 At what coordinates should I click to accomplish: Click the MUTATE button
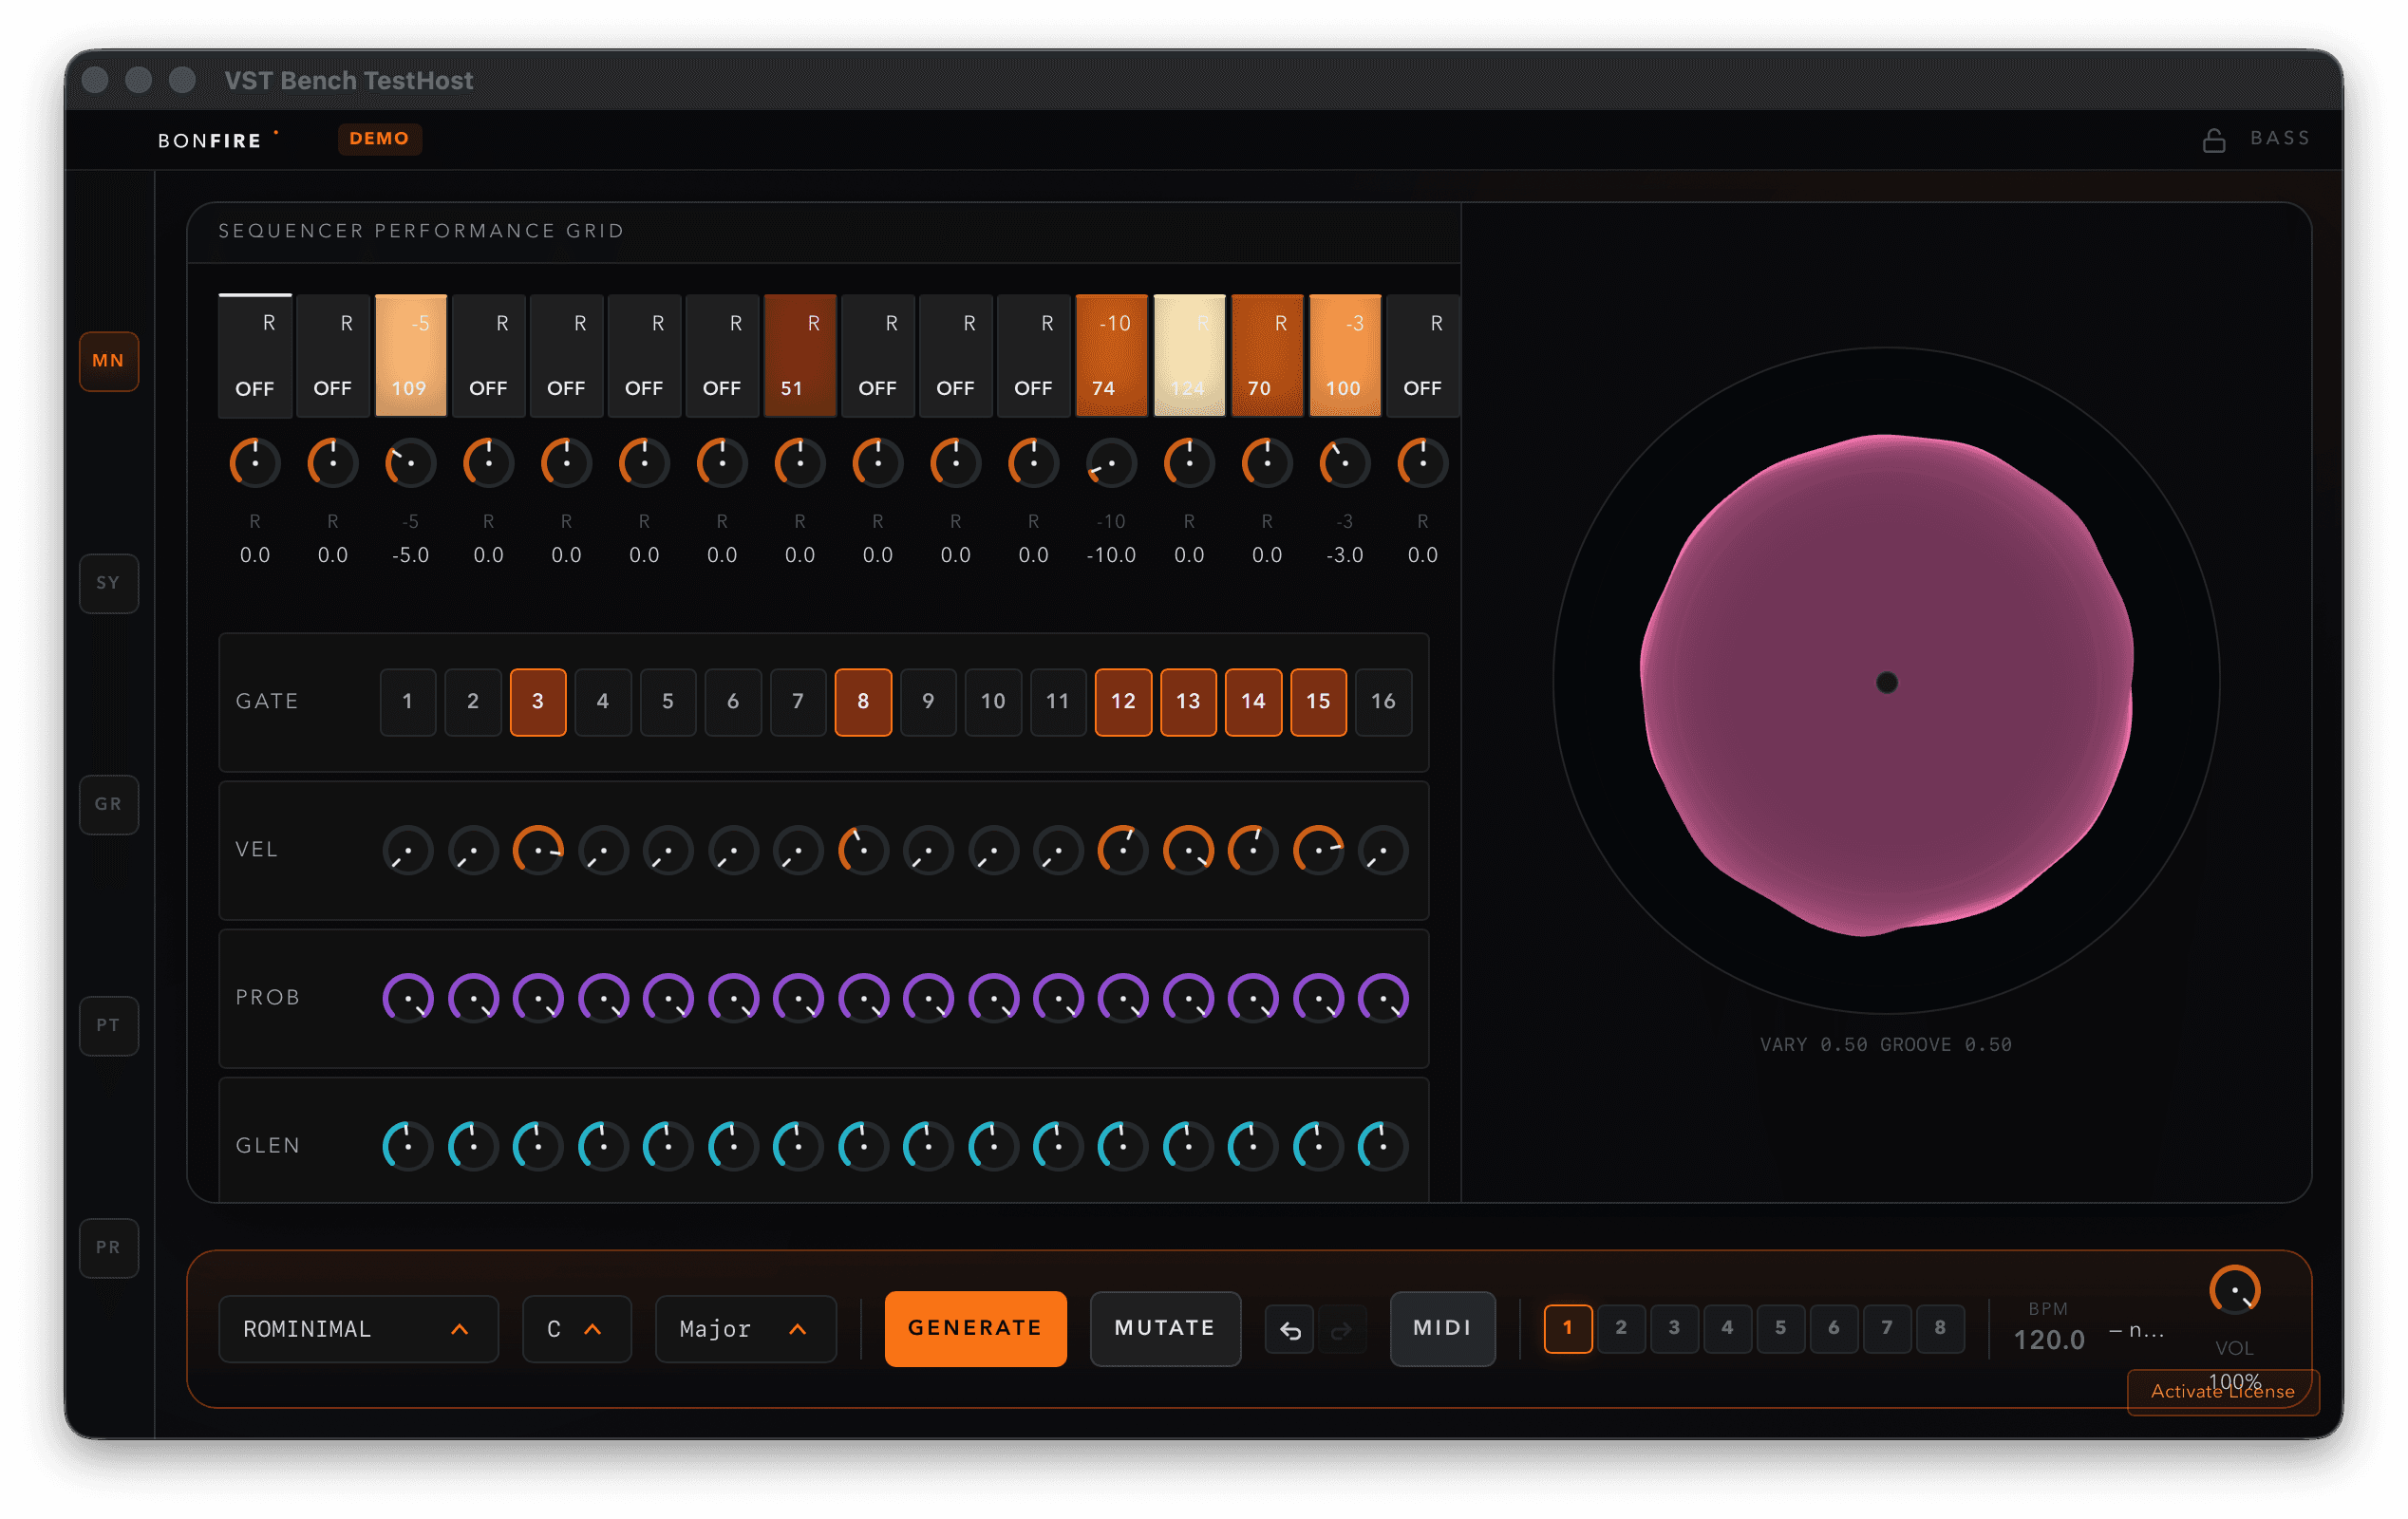pyautogui.click(x=1165, y=1329)
